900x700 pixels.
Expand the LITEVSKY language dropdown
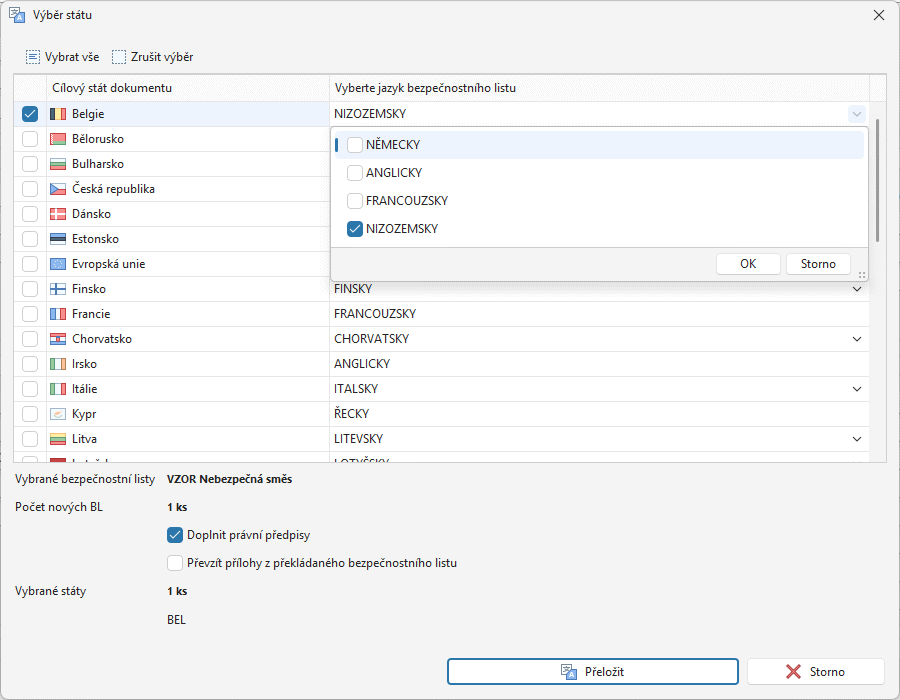pyautogui.click(x=856, y=439)
